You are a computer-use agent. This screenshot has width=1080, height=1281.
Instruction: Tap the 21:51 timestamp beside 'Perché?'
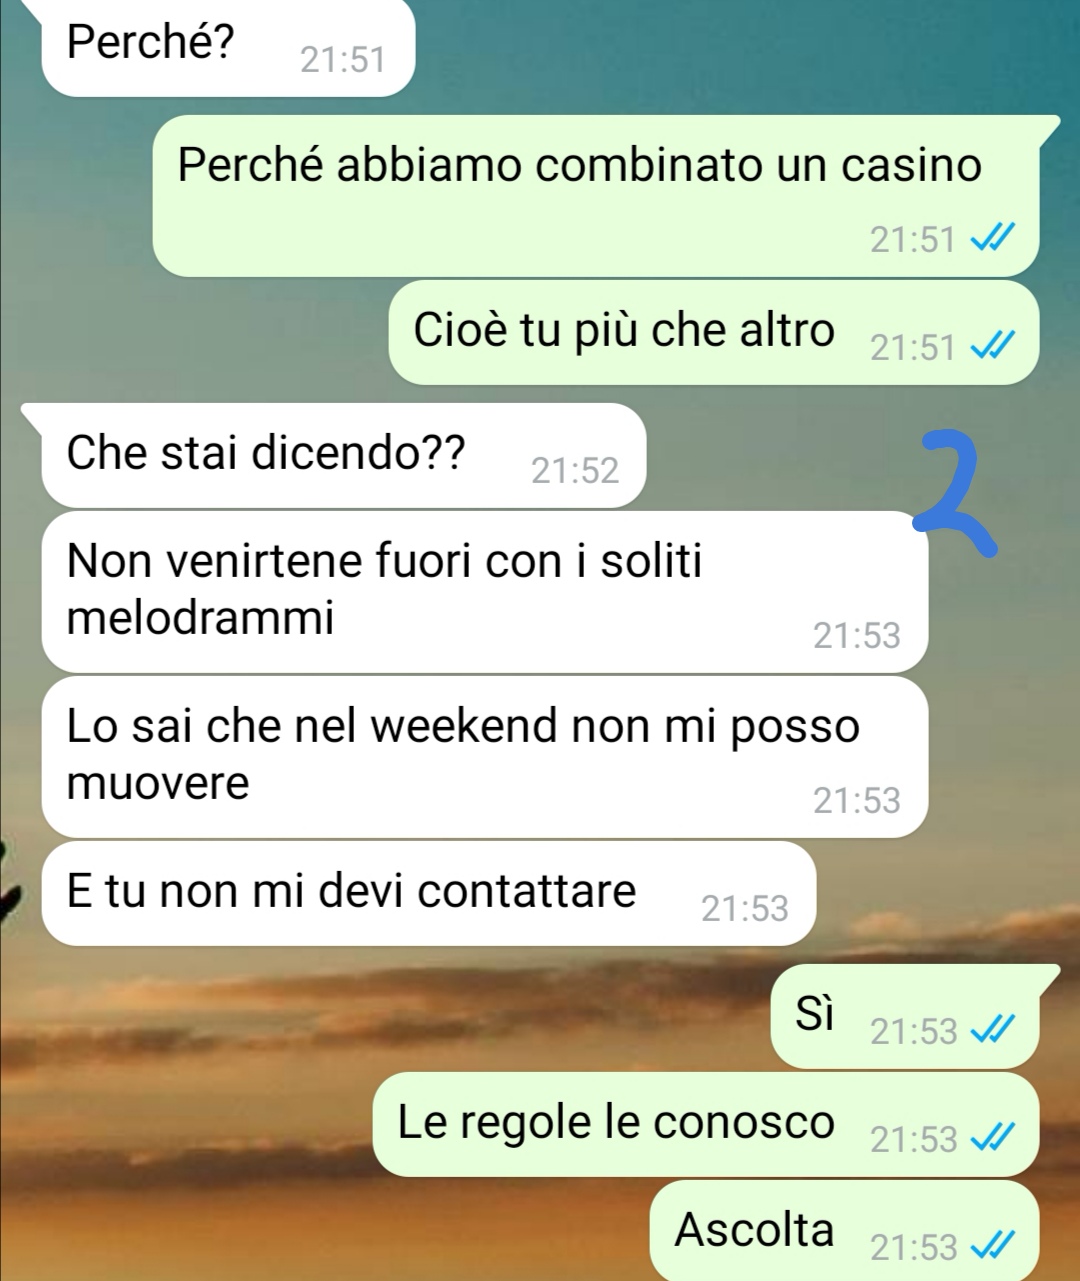(342, 60)
